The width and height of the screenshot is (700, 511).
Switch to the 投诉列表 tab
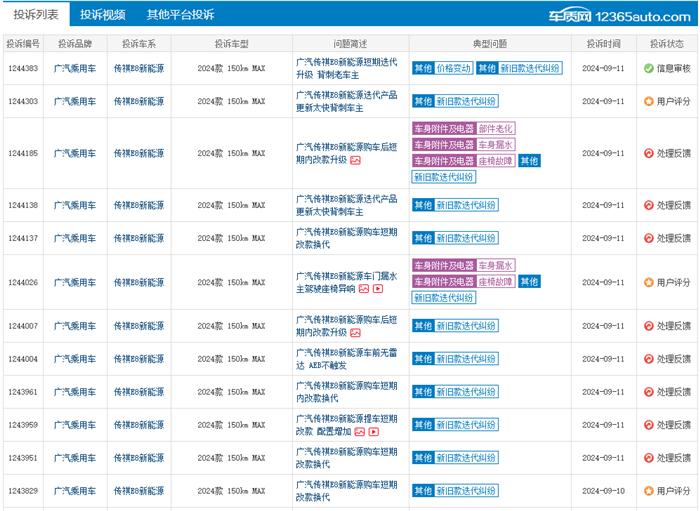(x=36, y=14)
